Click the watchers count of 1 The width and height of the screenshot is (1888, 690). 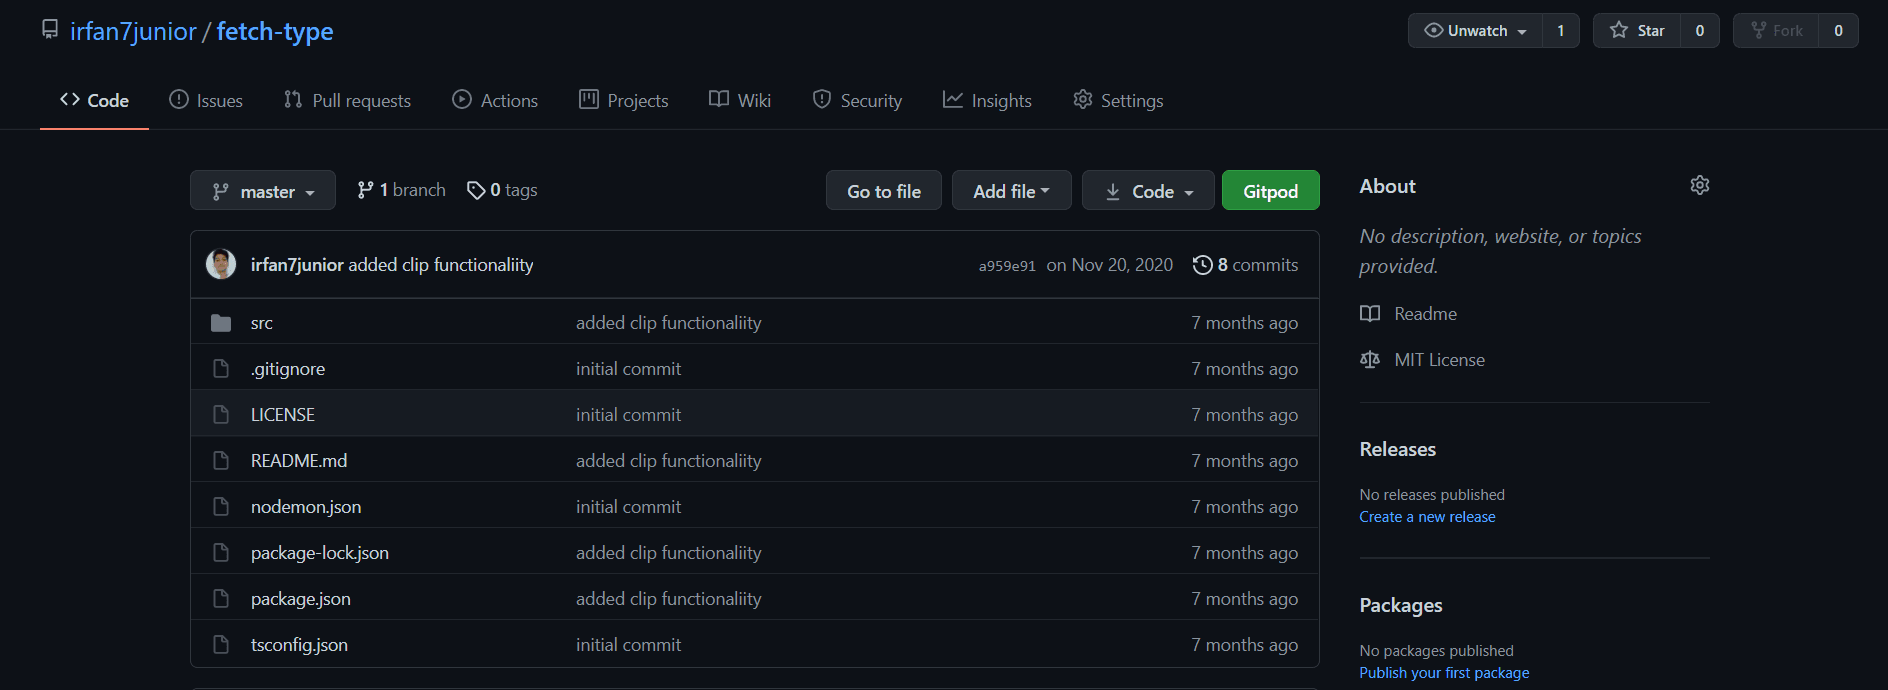point(1561,31)
